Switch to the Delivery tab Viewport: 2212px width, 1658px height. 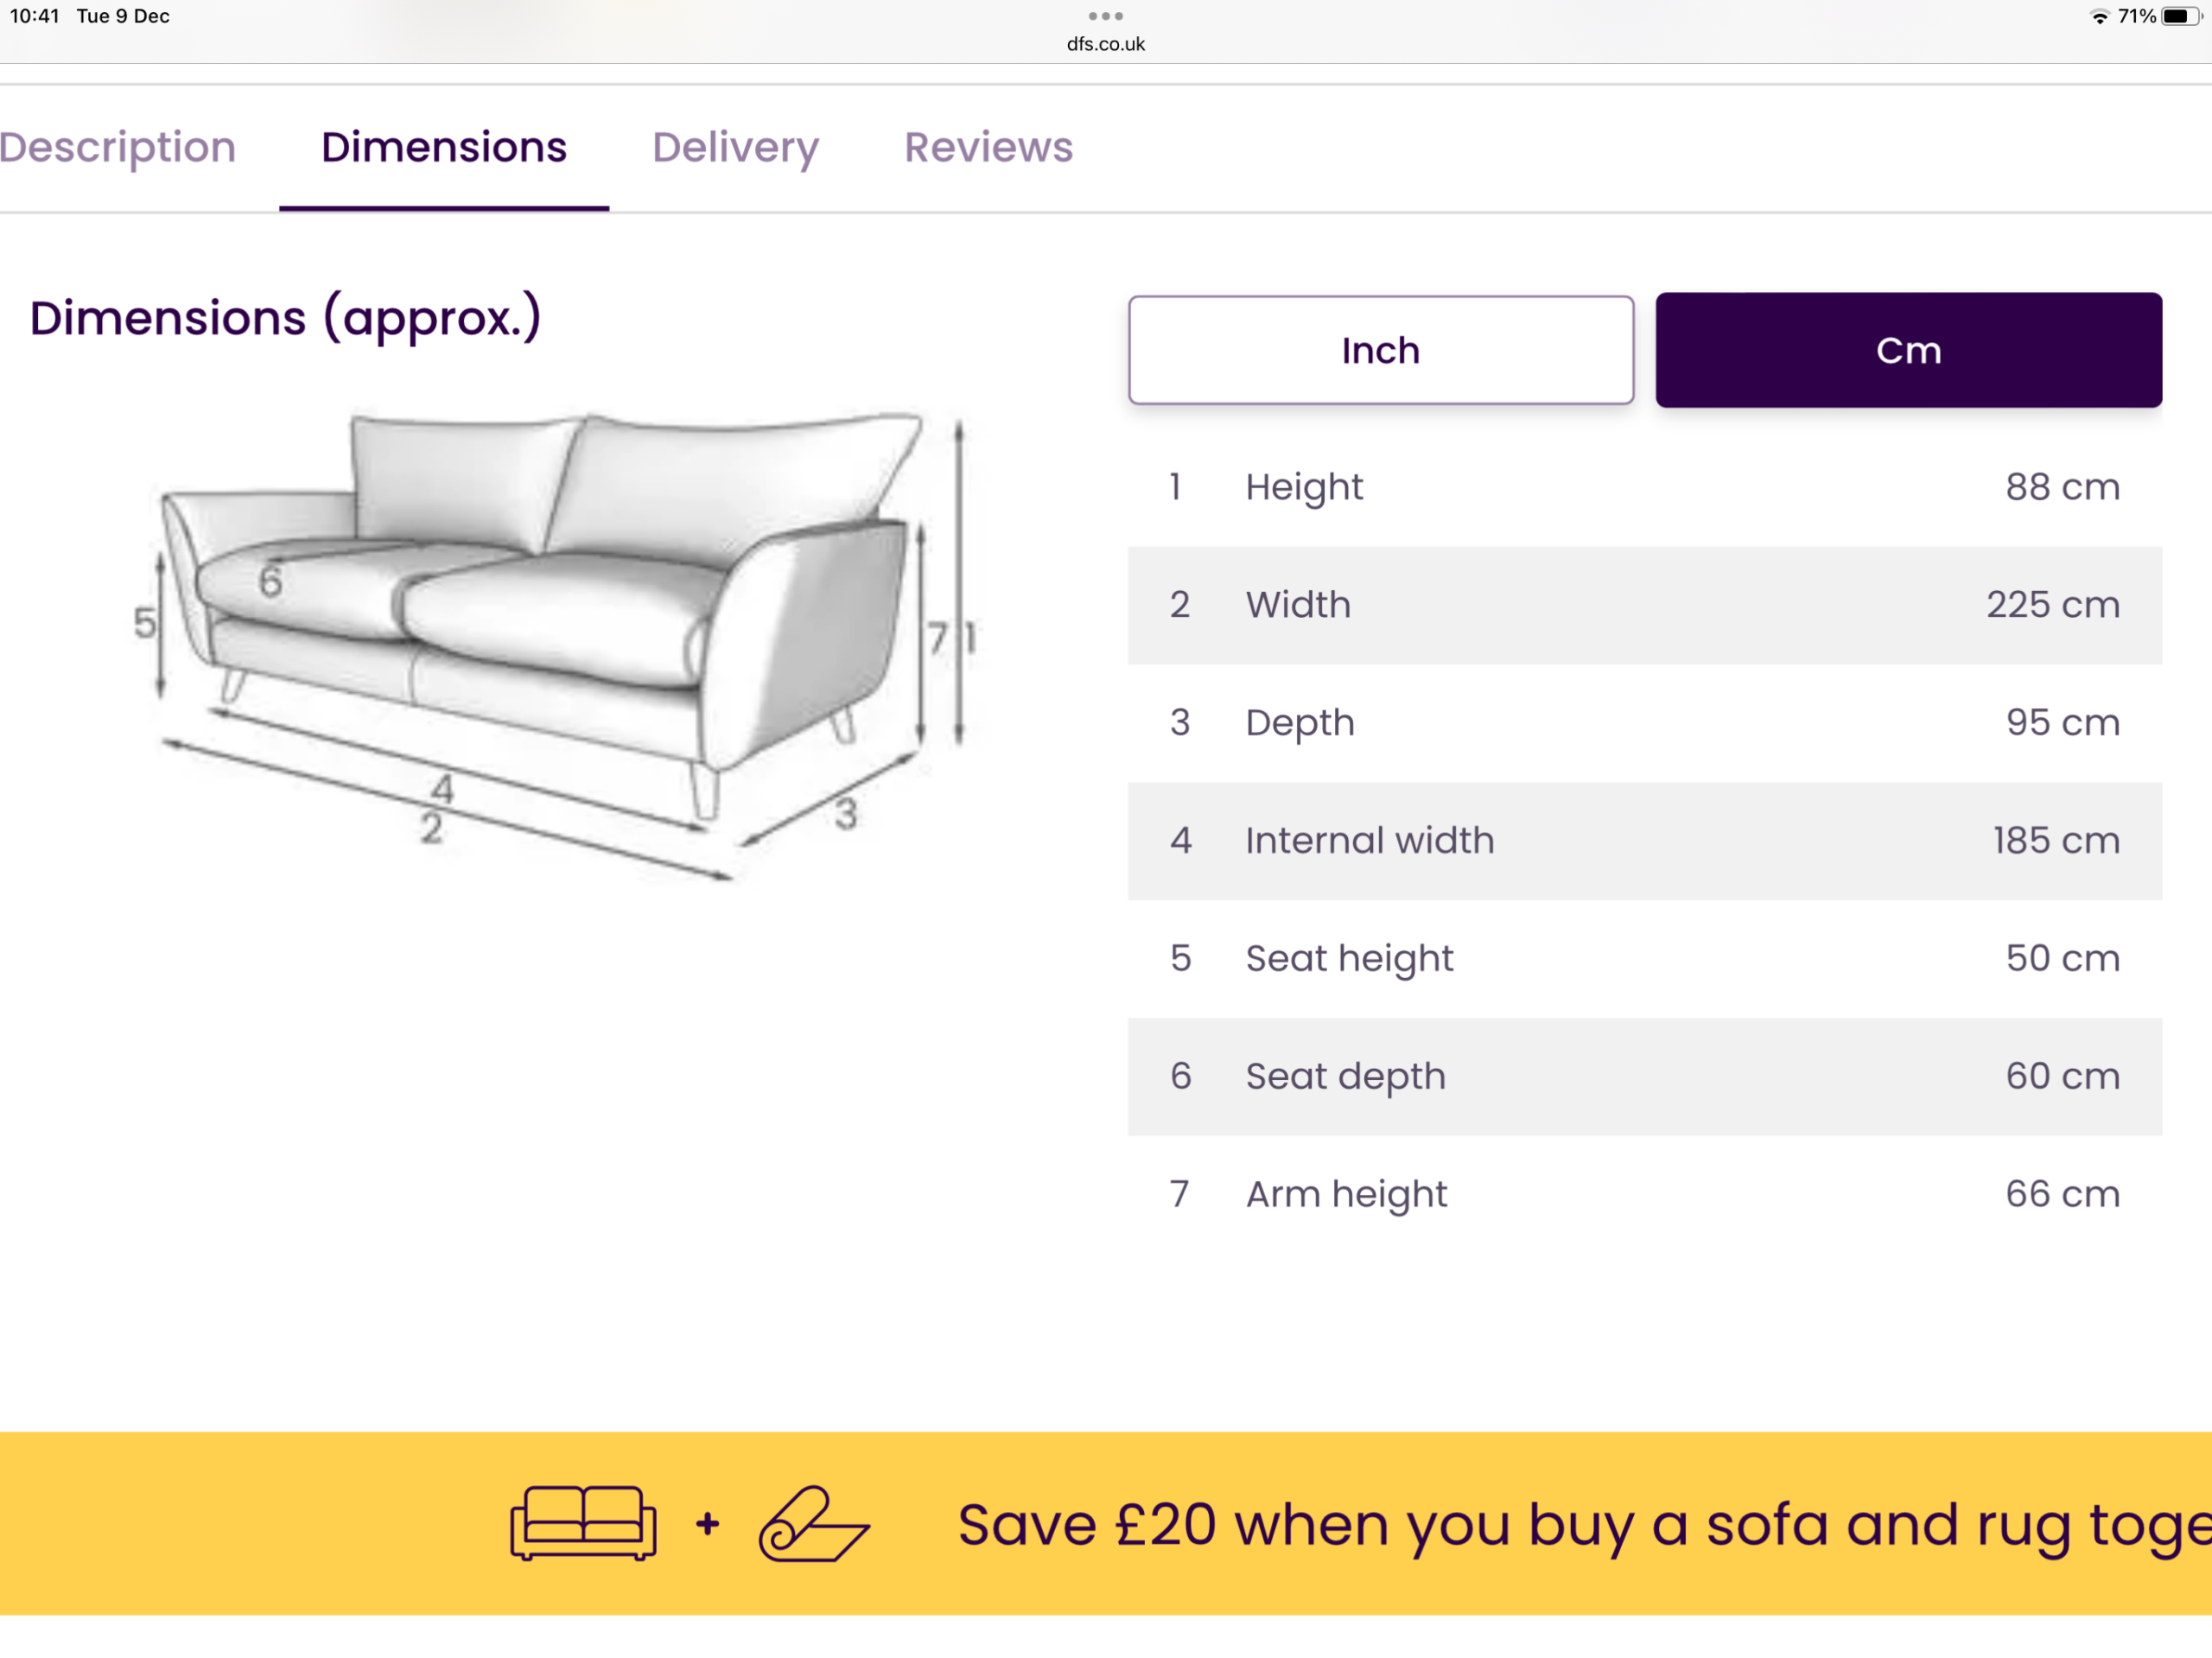click(x=735, y=148)
